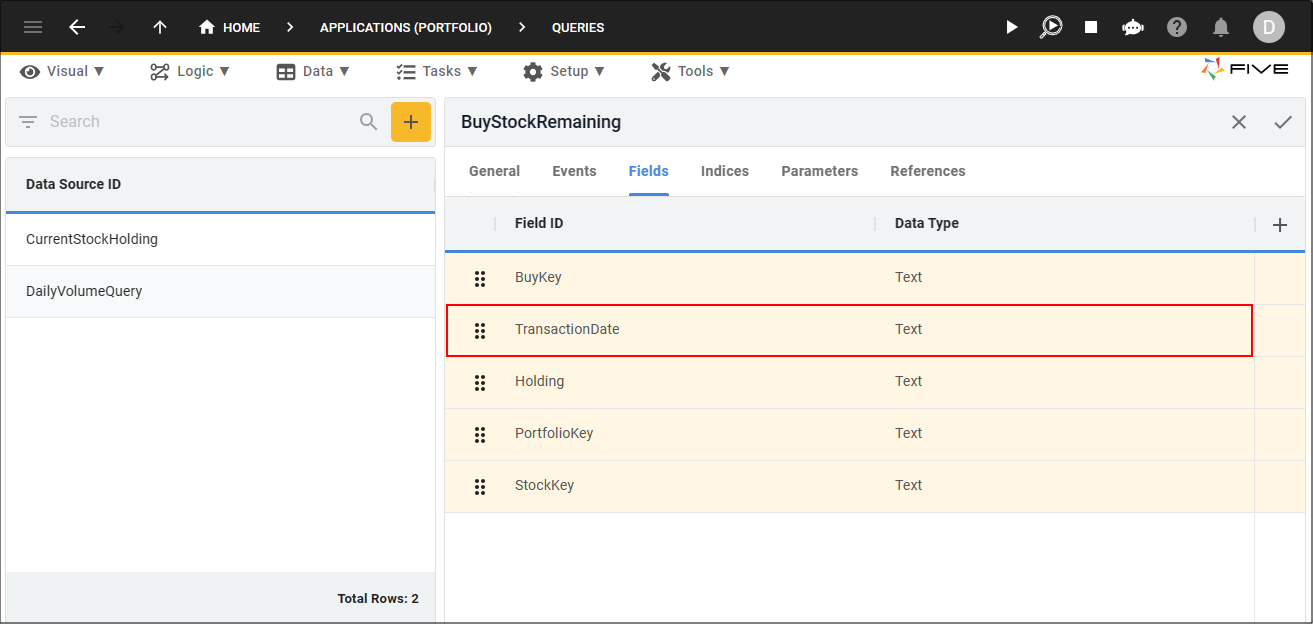
Task: Switch to the Indices tab
Action: pyautogui.click(x=725, y=171)
